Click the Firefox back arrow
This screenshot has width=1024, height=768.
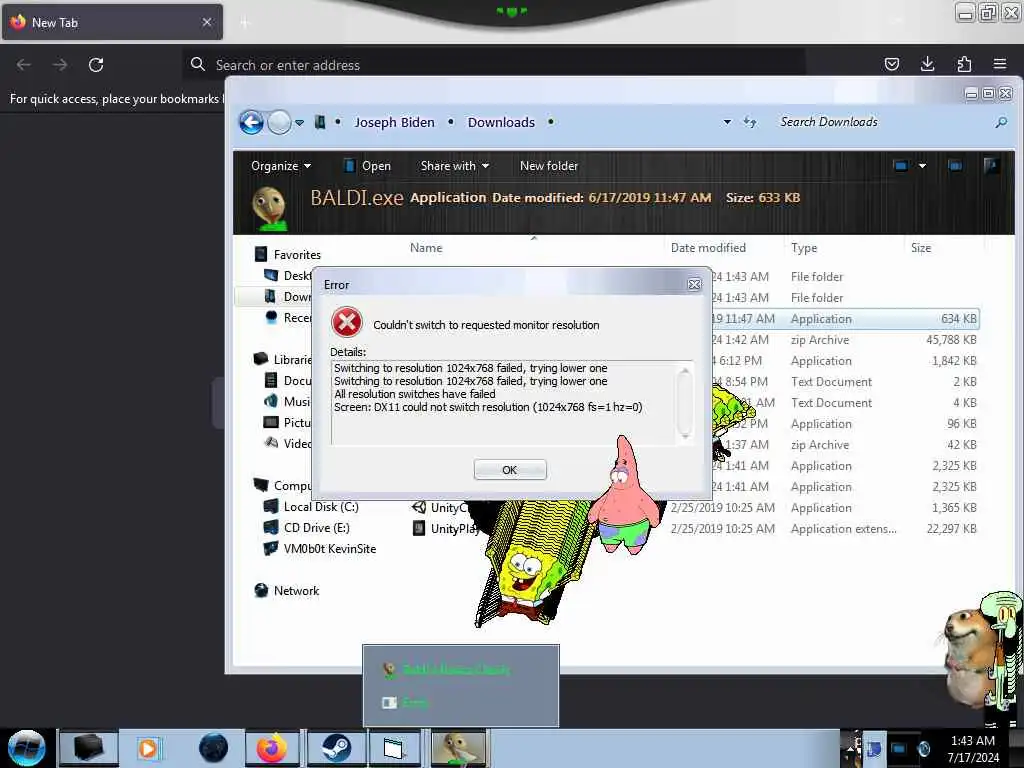24,65
